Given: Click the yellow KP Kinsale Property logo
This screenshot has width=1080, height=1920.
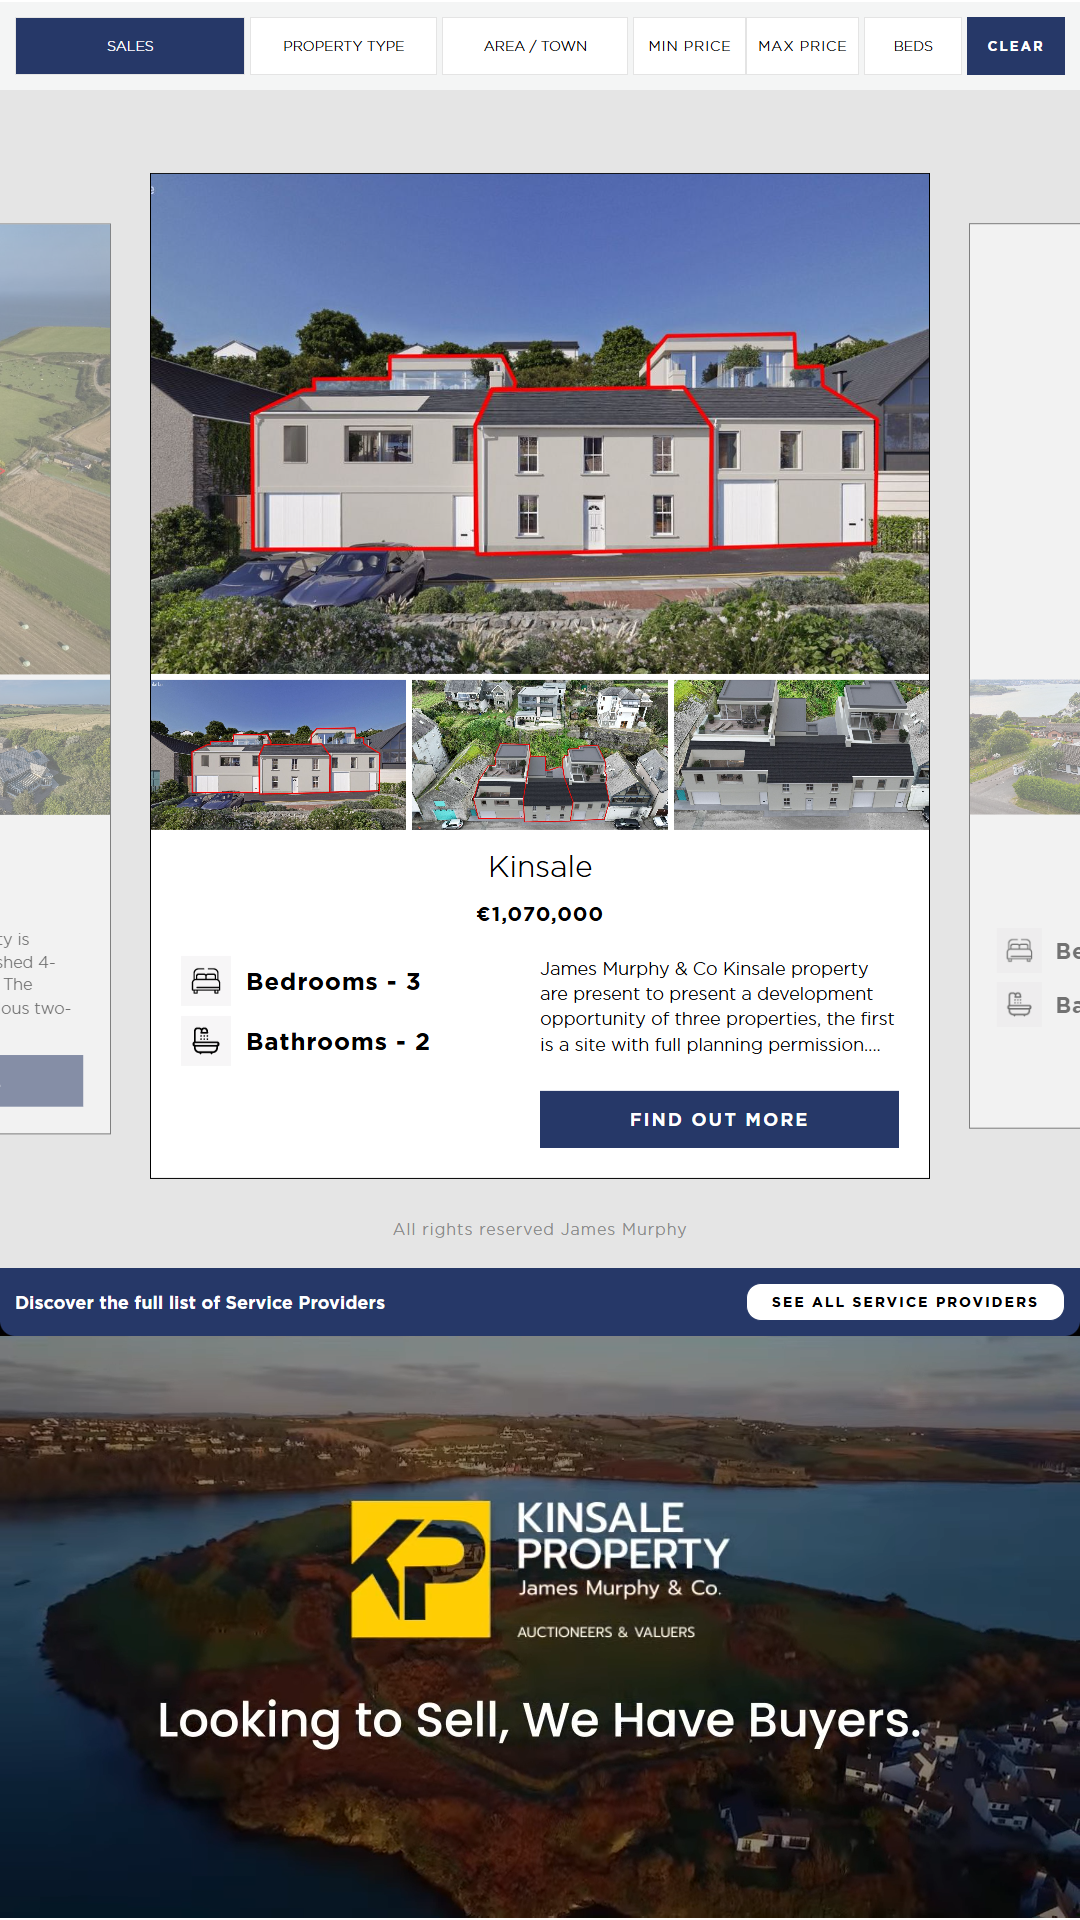Looking at the screenshot, I should [421, 1569].
